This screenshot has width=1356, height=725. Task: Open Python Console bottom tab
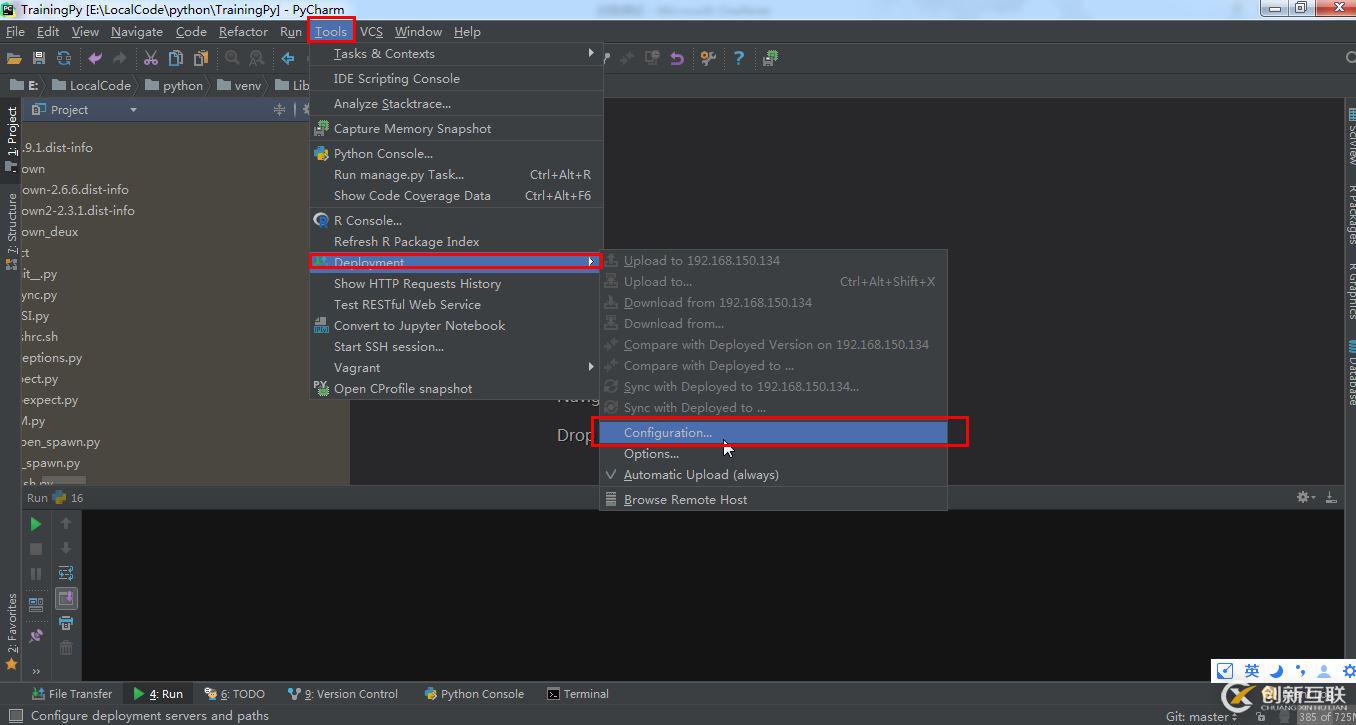474,694
